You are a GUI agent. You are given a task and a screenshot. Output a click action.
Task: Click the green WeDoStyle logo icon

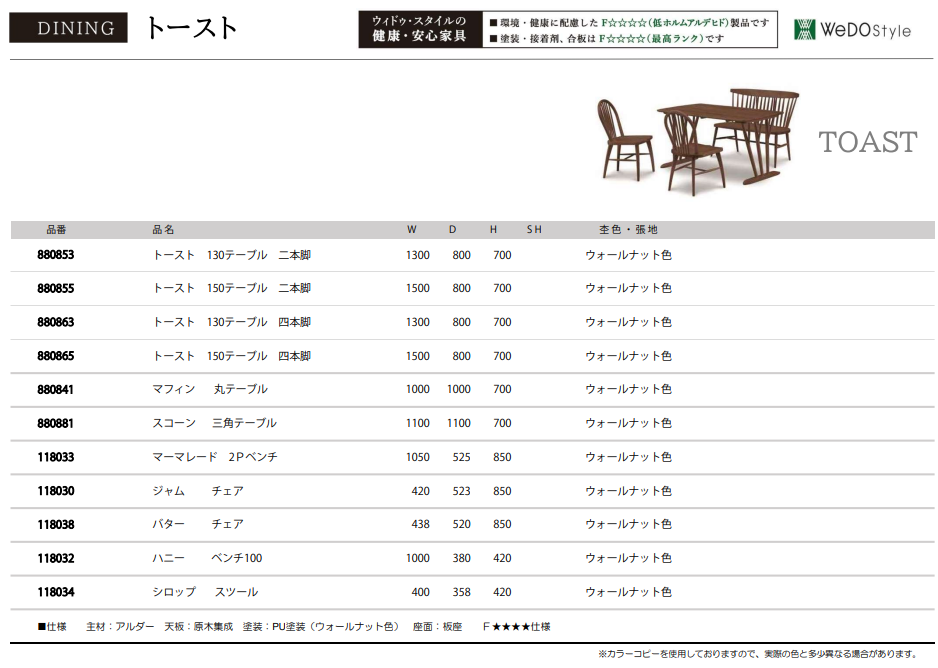coord(804,29)
